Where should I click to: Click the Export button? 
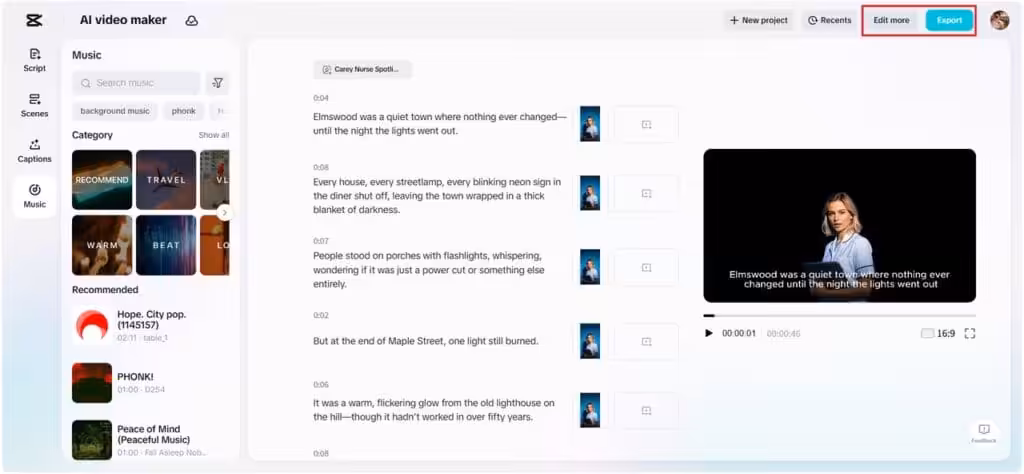point(948,20)
